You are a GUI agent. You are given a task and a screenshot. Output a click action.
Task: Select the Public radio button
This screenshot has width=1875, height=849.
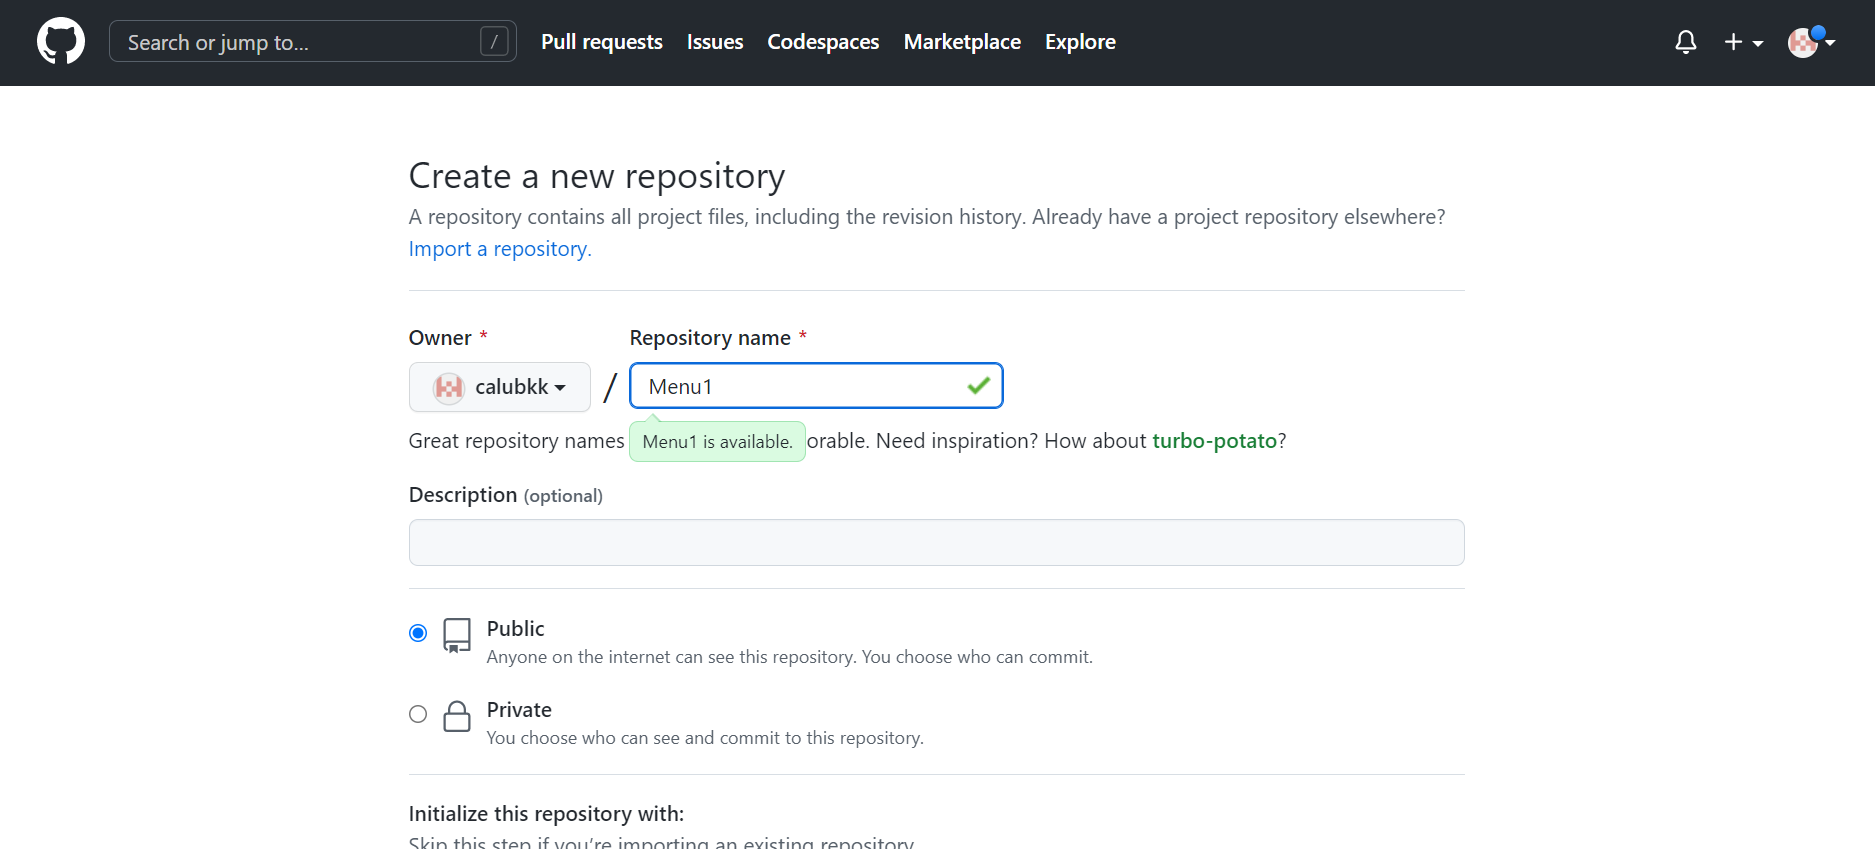418,633
